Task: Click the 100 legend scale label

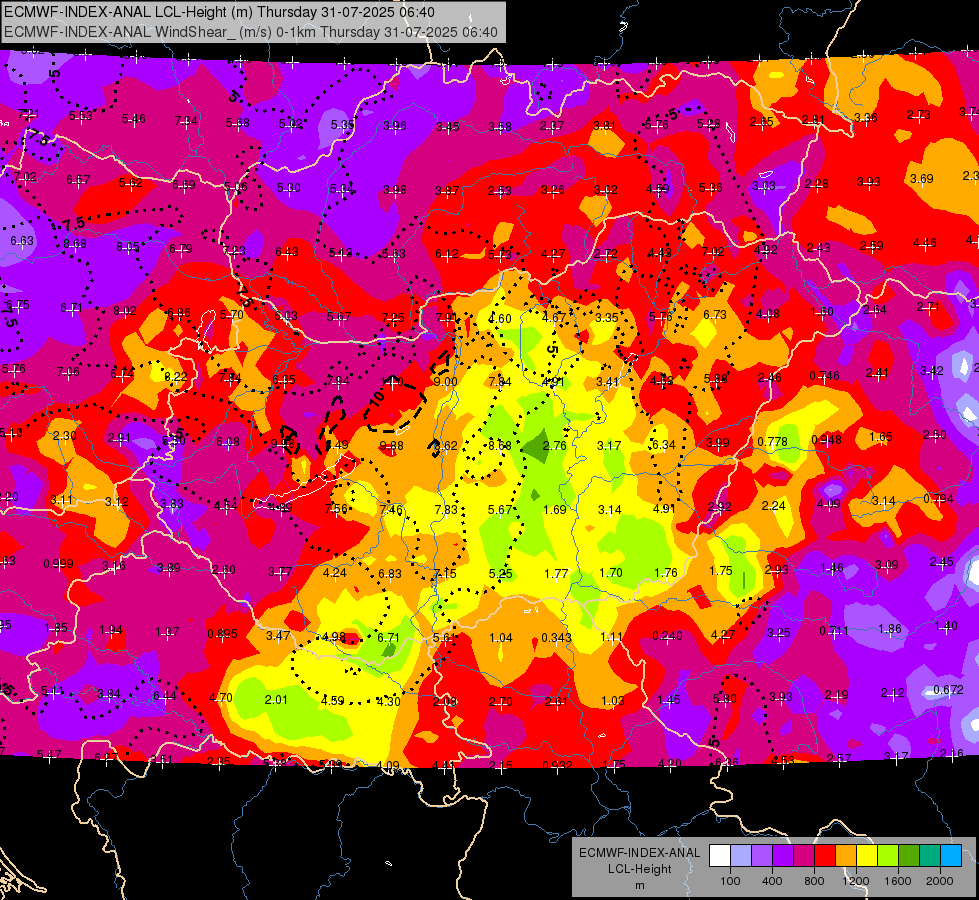Action: click(730, 881)
